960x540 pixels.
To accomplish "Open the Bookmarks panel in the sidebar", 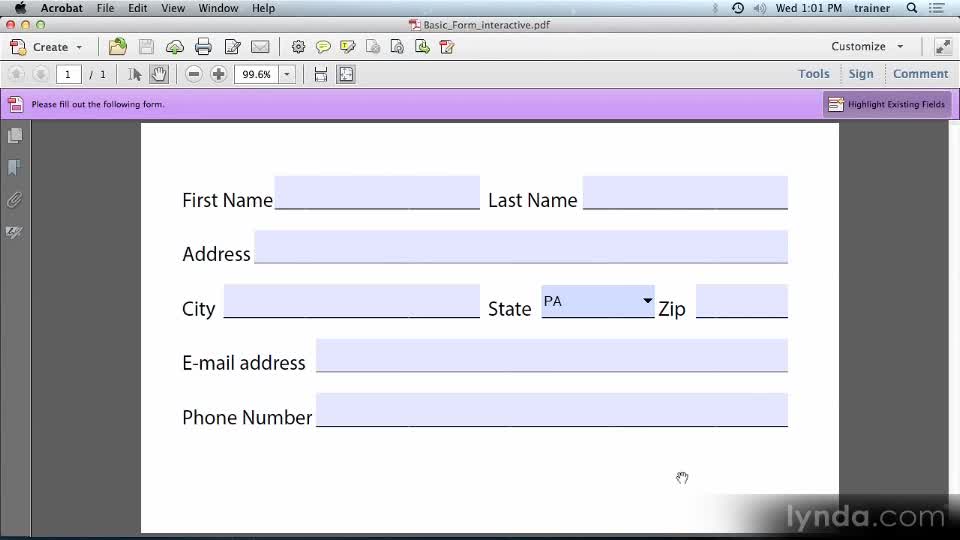I will tap(15, 167).
